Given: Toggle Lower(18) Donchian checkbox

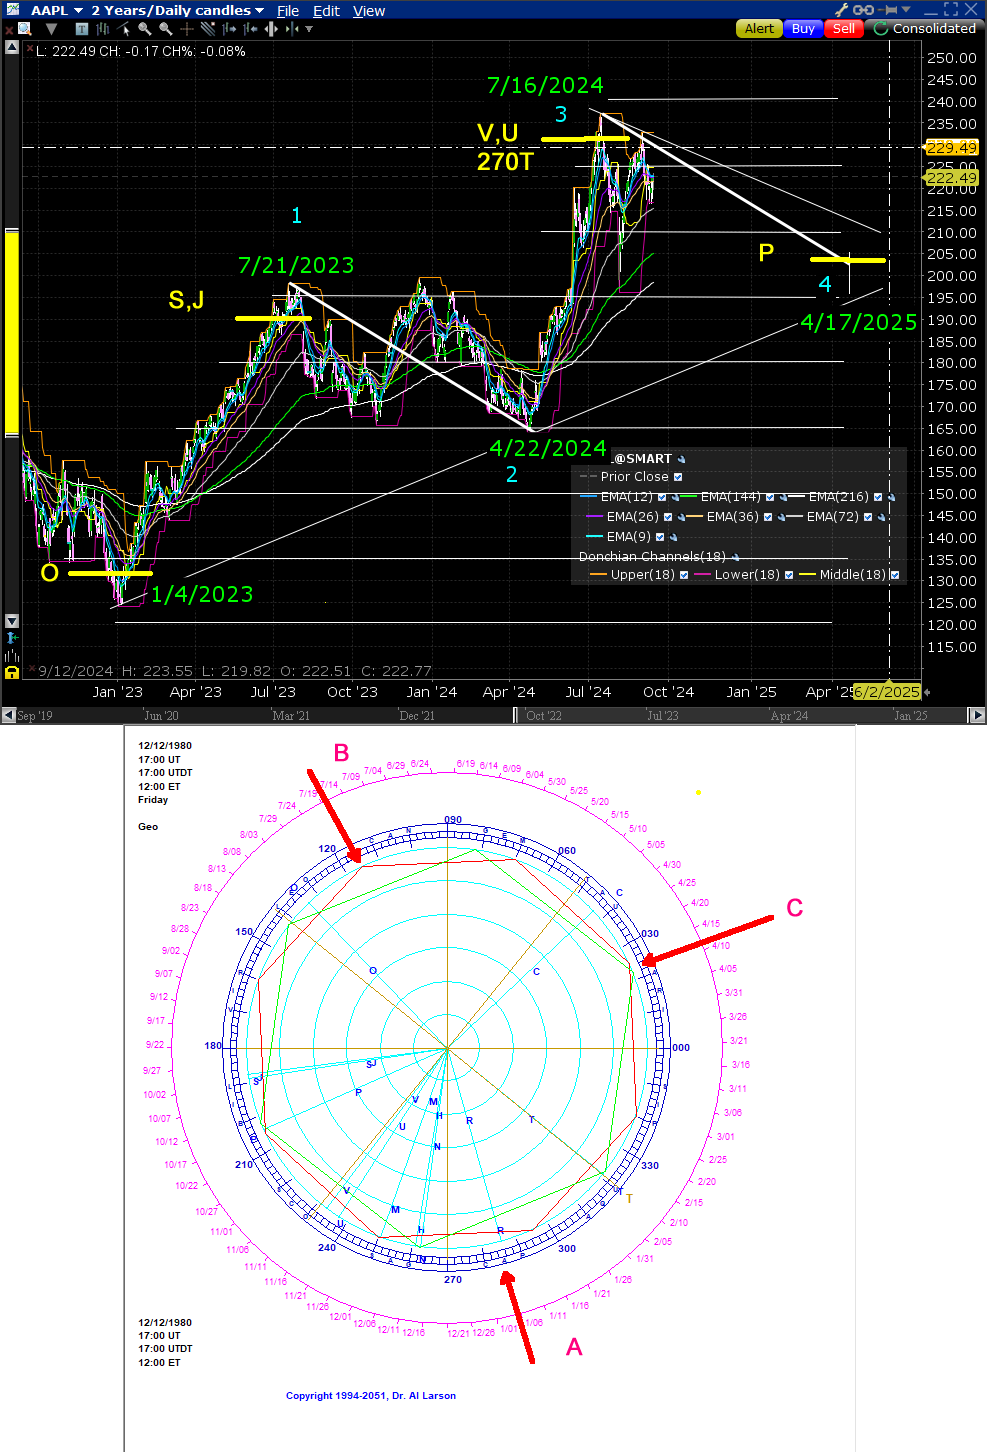Looking at the screenshot, I should (x=789, y=575).
